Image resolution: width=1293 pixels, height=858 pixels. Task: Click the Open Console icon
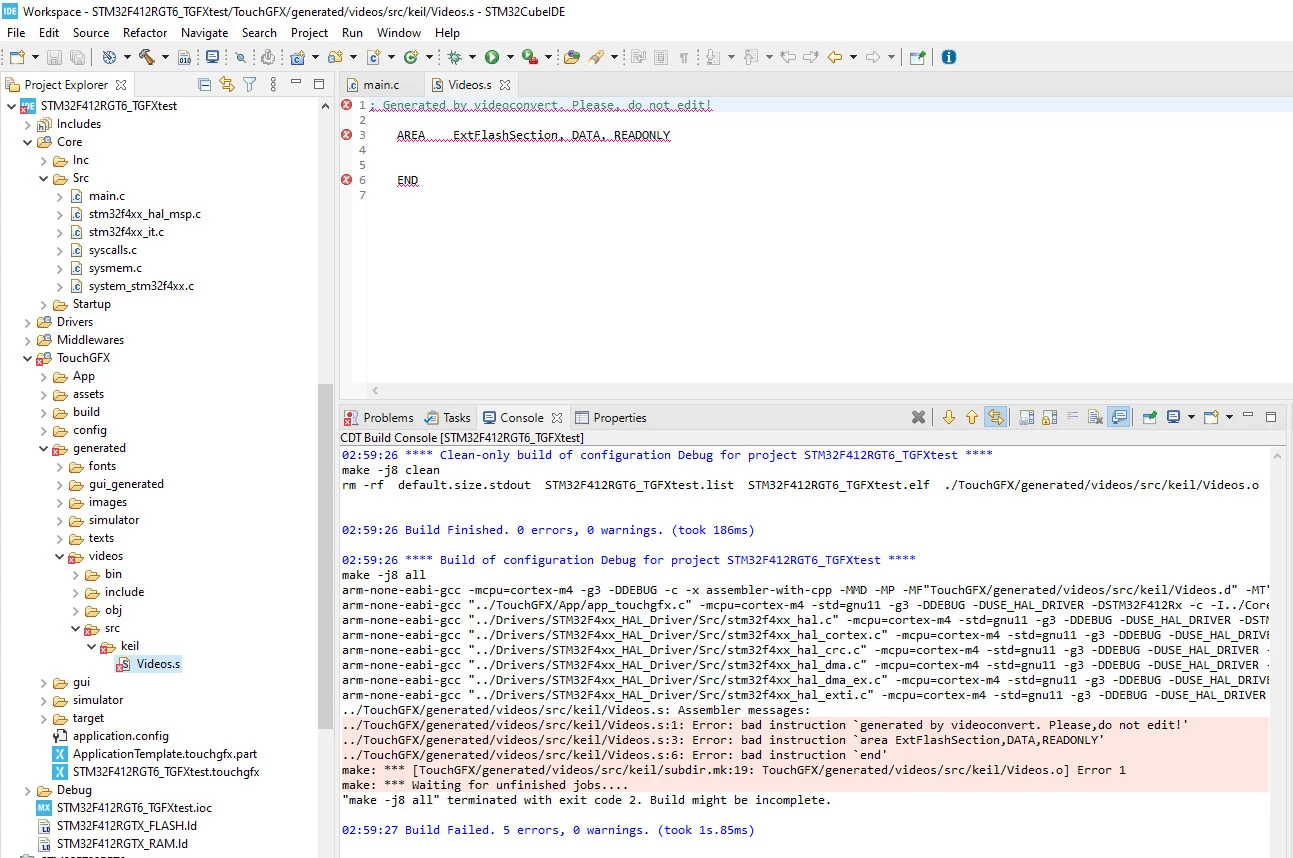[1211, 417]
